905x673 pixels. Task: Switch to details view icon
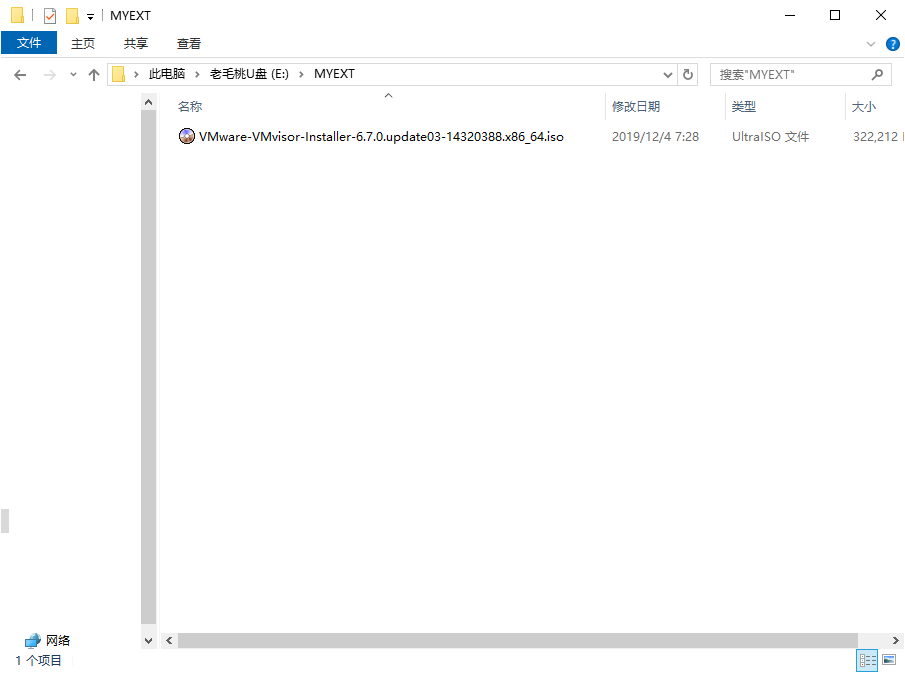coord(867,660)
